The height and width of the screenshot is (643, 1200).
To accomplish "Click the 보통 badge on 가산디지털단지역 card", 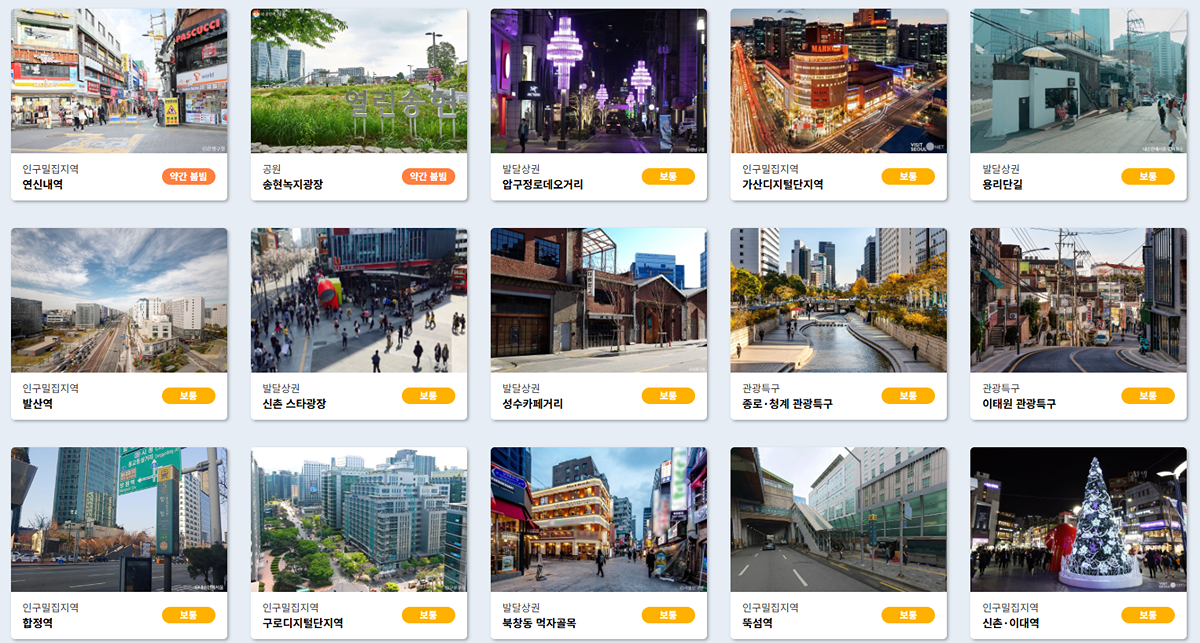I will coord(908,177).
